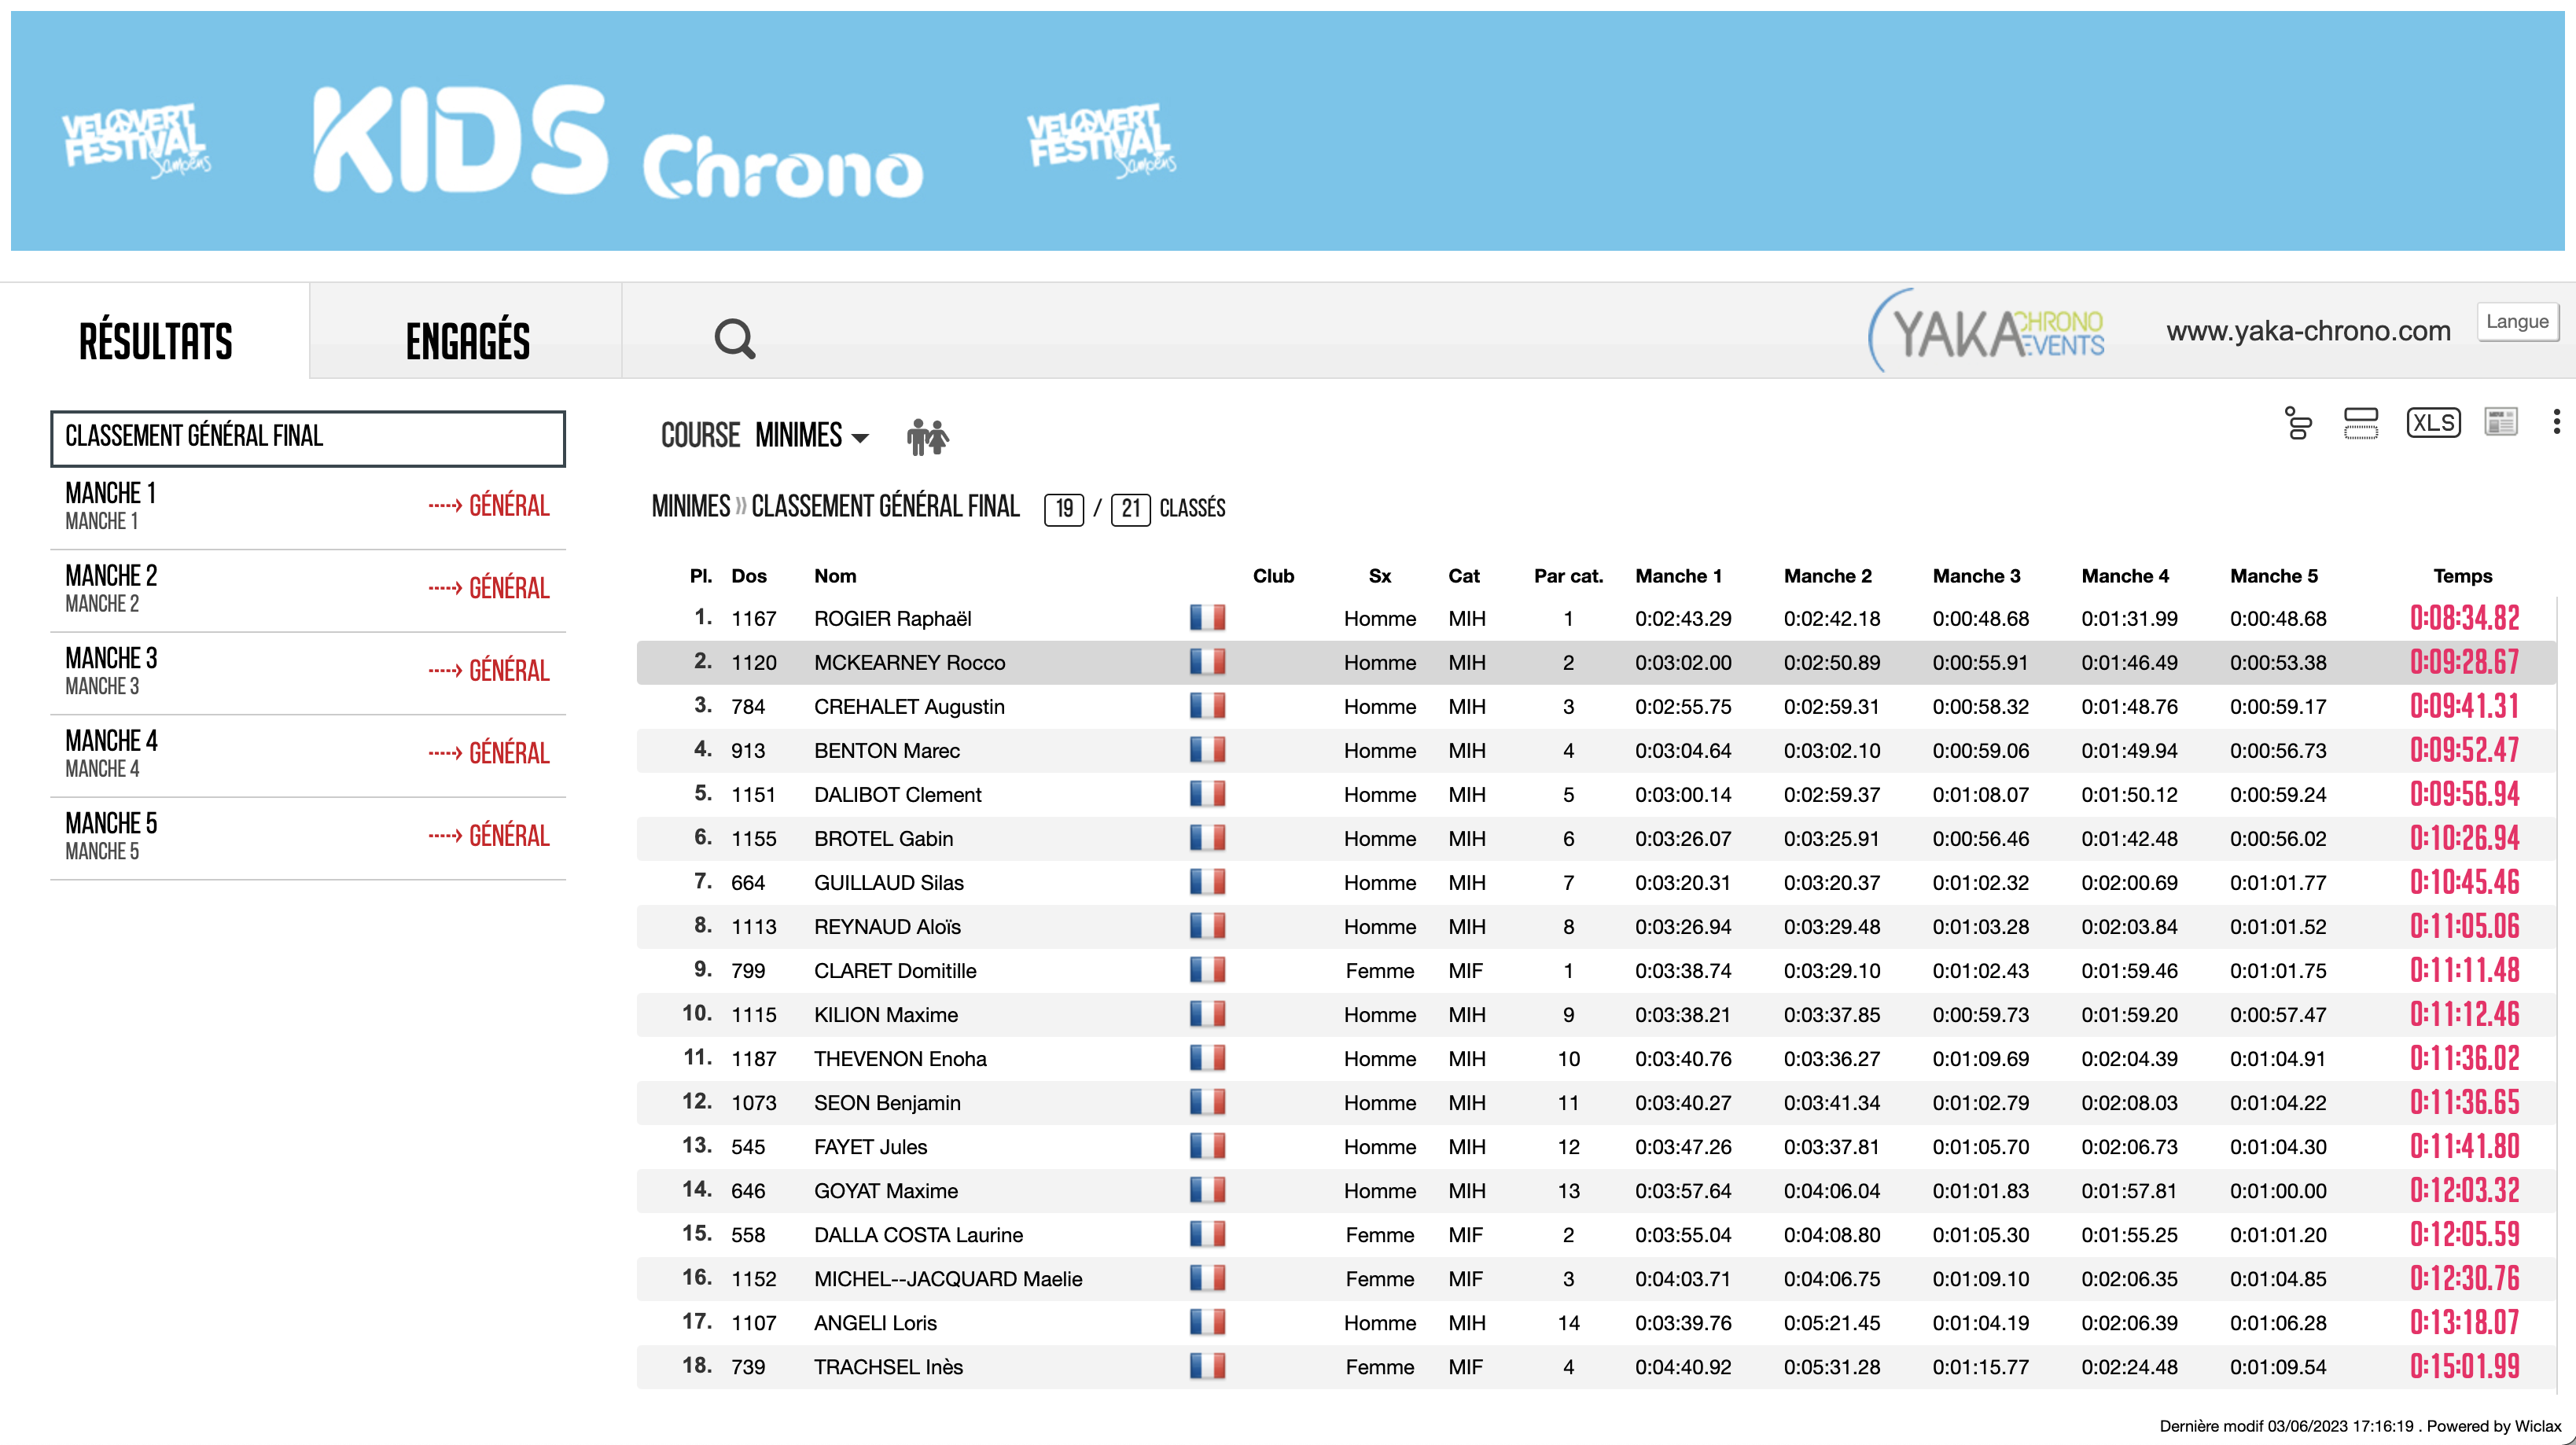2576x1445 pixels.
Task: Select row of SEON Benjamin
Action: (x=1596, y=1102)
